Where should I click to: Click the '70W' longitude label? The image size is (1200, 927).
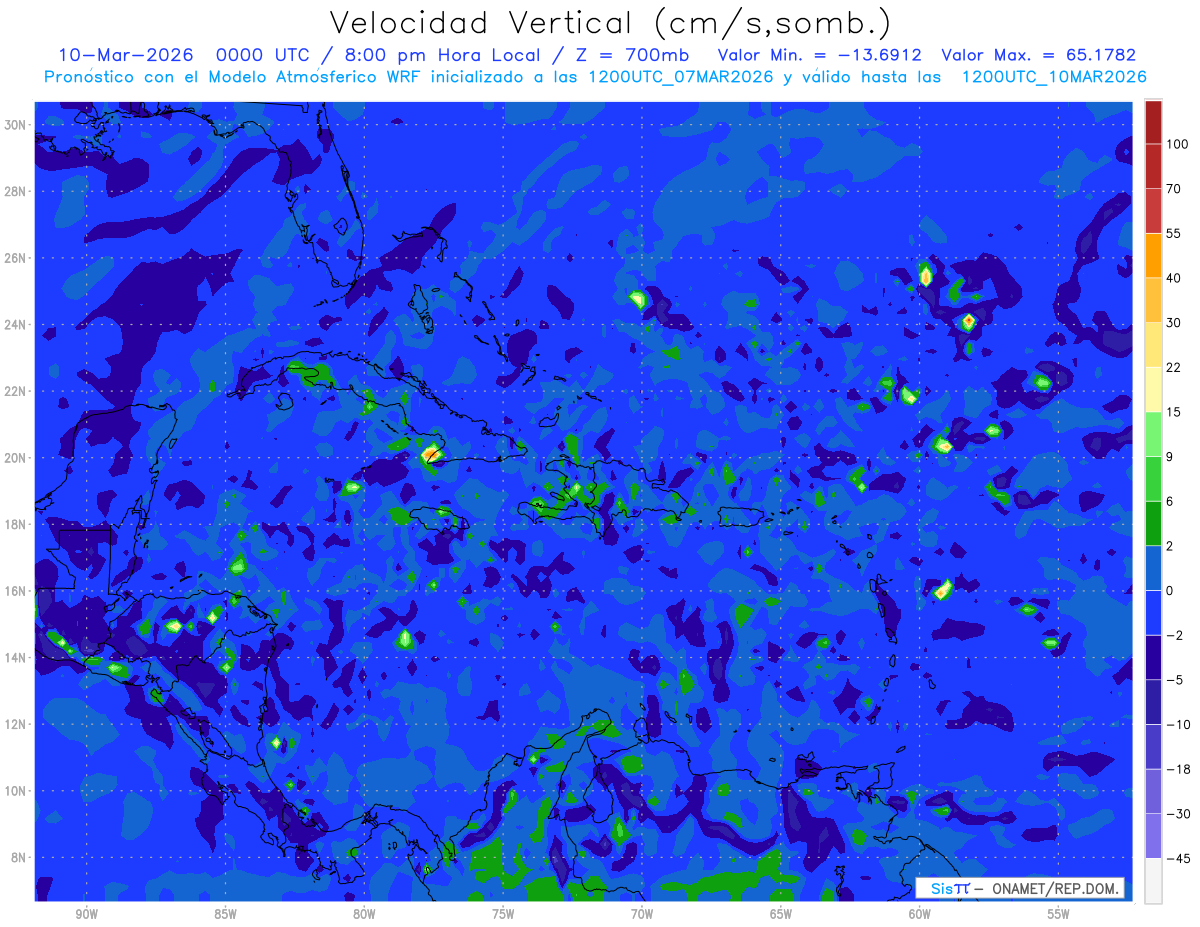[x=642, y=914]
